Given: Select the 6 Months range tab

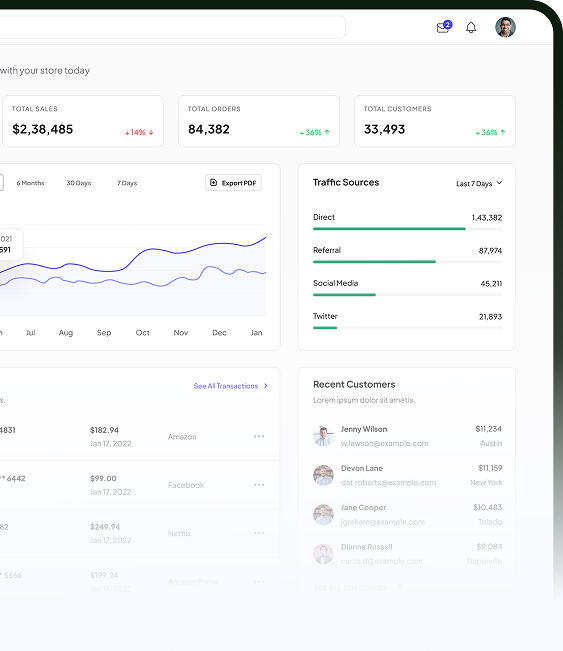Looking at the screenshot, I should point(30,183).
